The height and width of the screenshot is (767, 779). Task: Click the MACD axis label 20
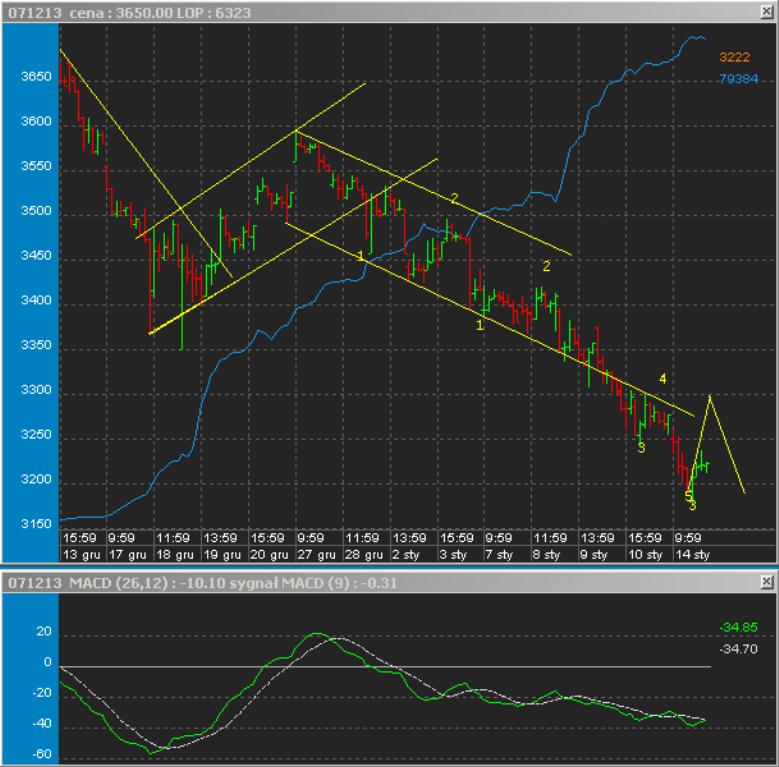[x=44, y=631]
